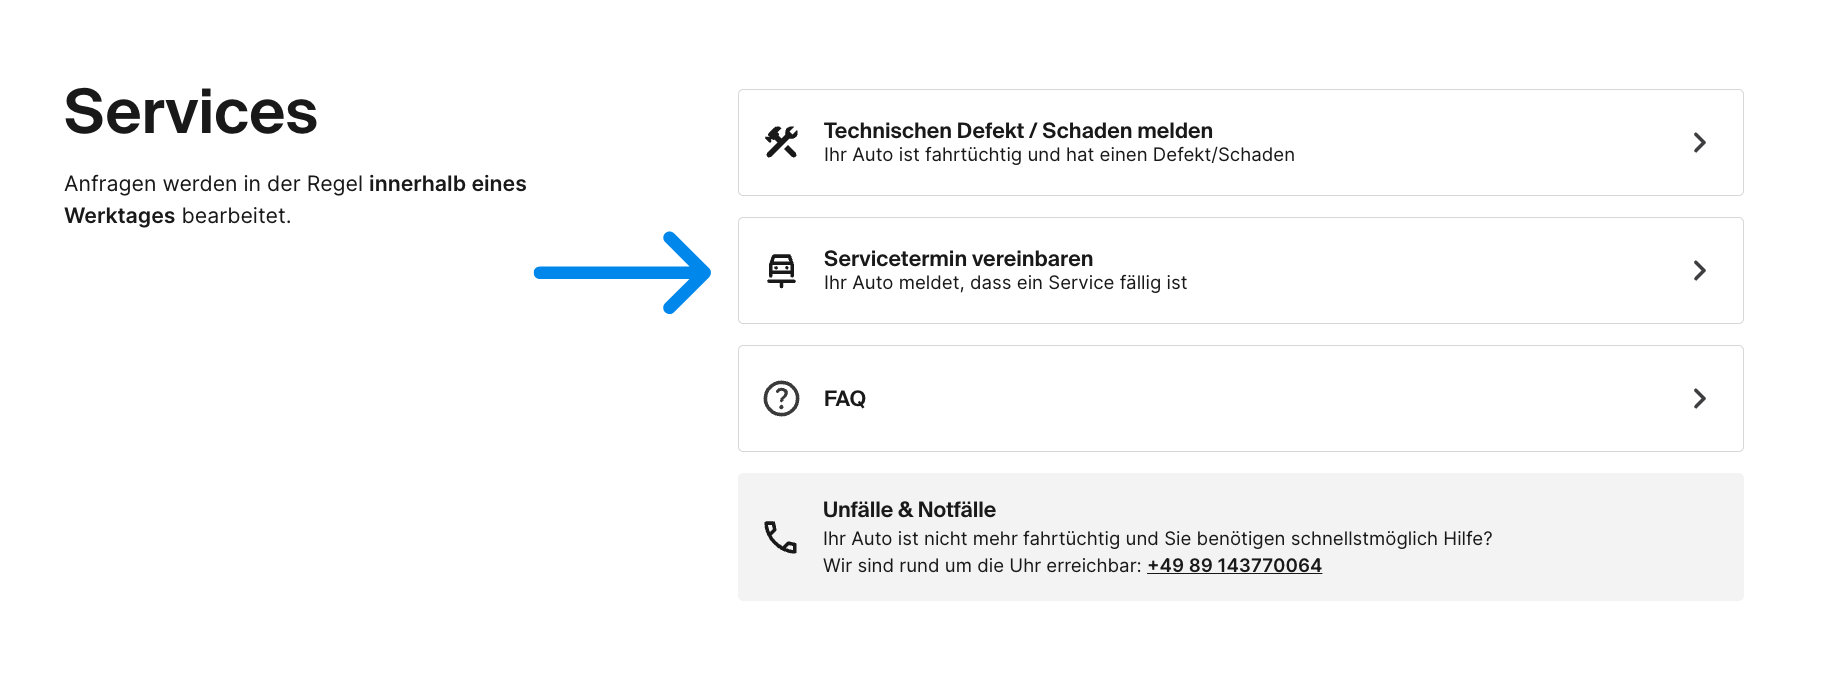Expand chevron on Technischen Defekt row

coord(1699,142)
